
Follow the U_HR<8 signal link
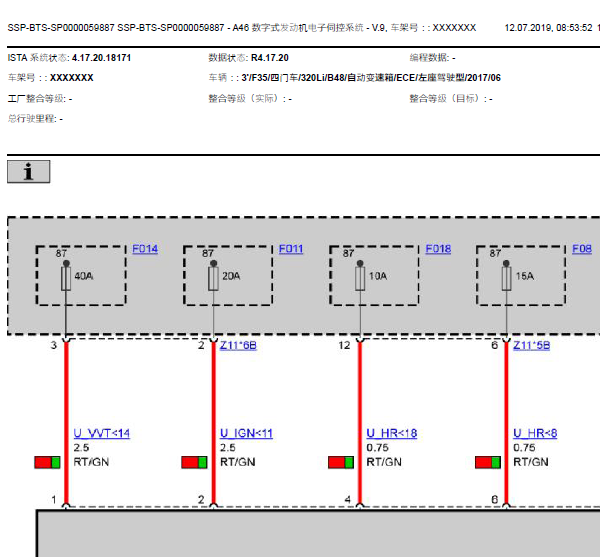pos(535,433)
